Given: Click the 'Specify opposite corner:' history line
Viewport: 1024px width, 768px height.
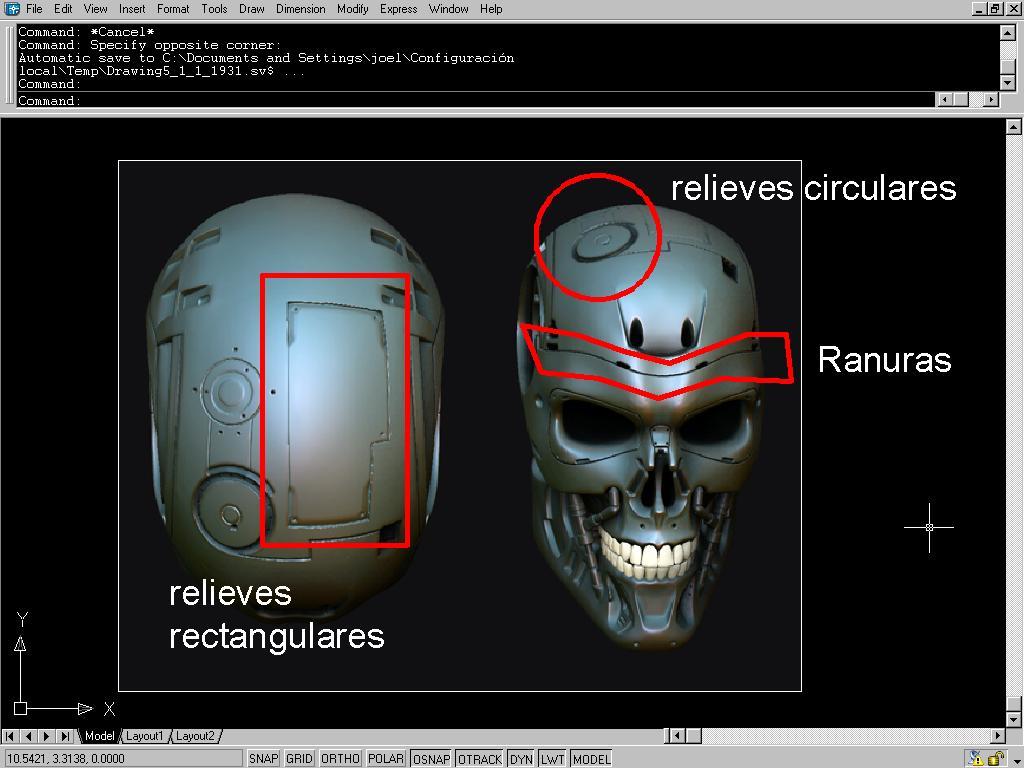Looking at the screenshot, I should (x=150, y=45).
